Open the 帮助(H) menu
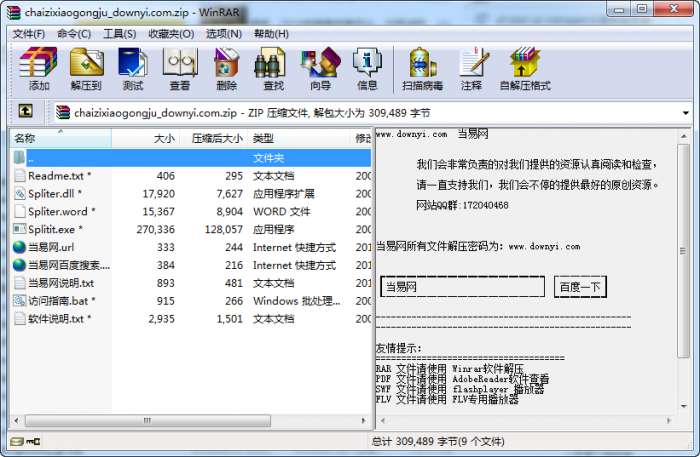Screen dimensions: 700x457 (271, 34)
